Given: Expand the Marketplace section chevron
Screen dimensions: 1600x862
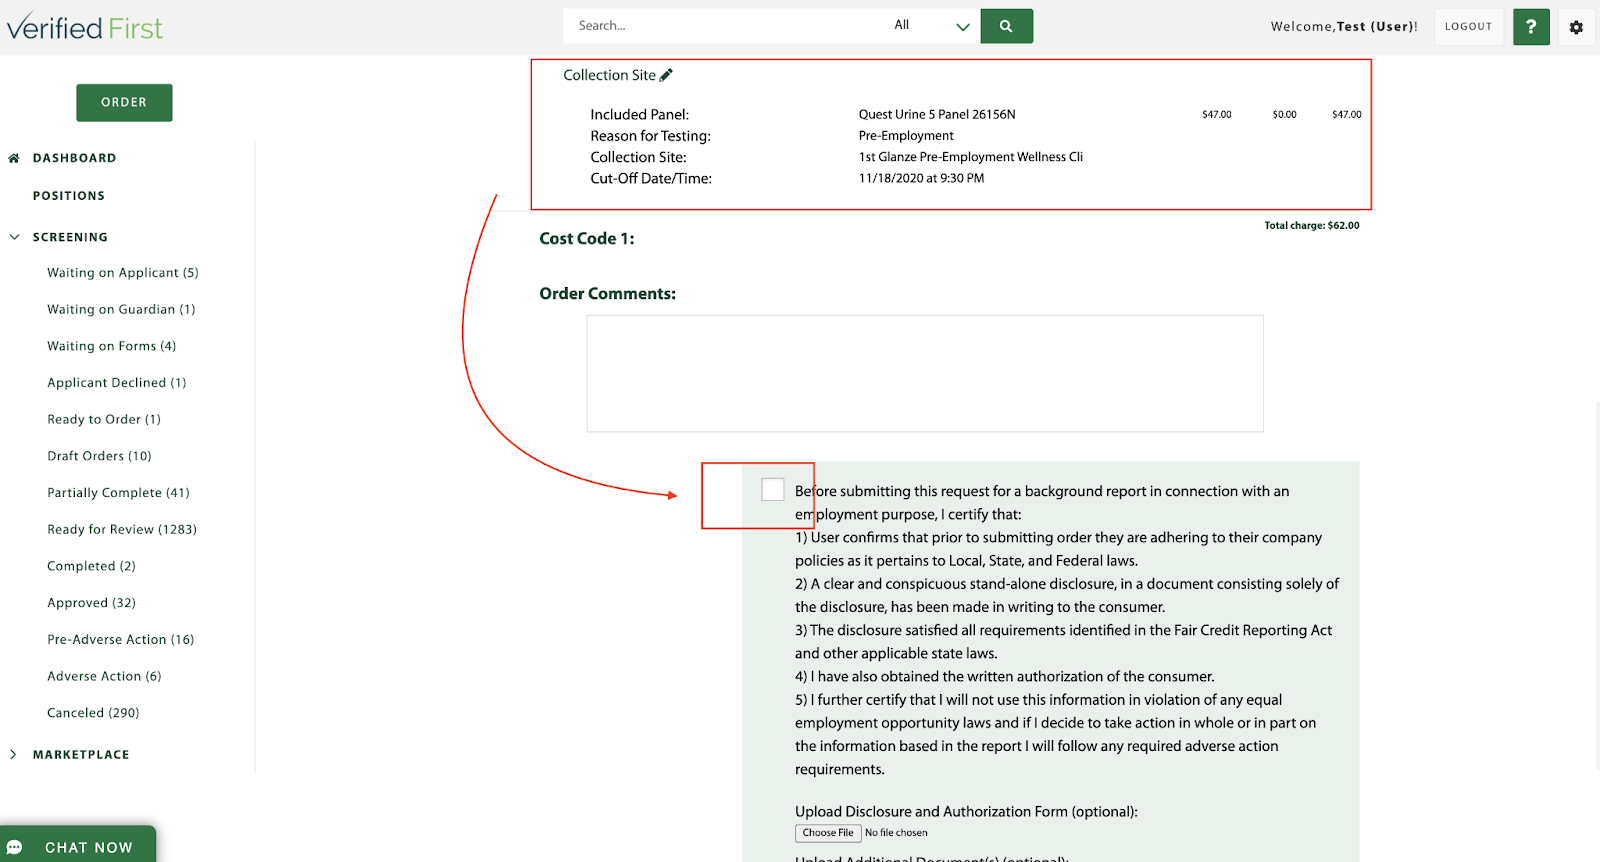Looking at the screenshot, I should (13, 755).
